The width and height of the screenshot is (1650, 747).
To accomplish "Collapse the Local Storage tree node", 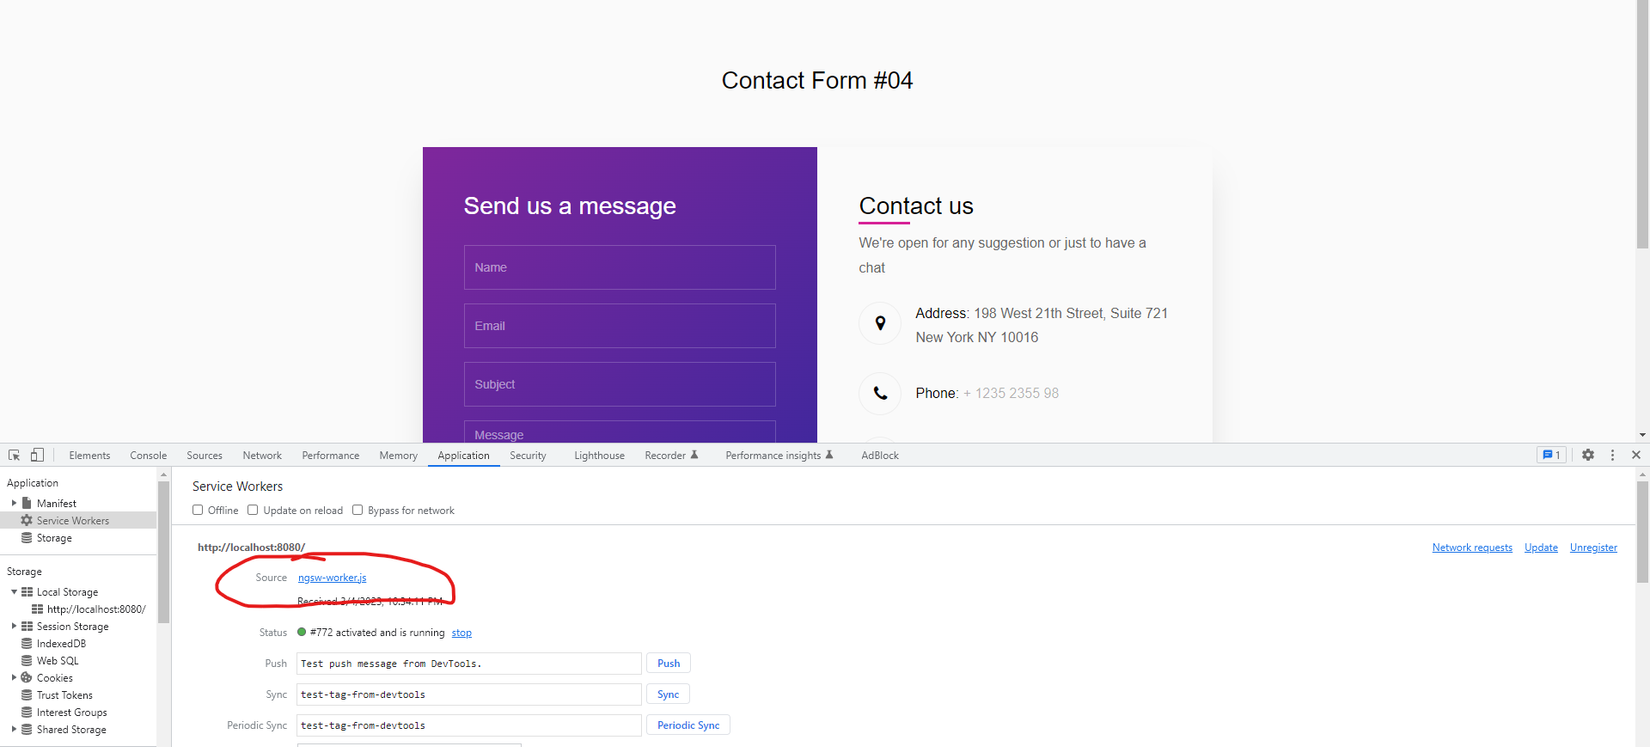I will [x=14, y=592].
